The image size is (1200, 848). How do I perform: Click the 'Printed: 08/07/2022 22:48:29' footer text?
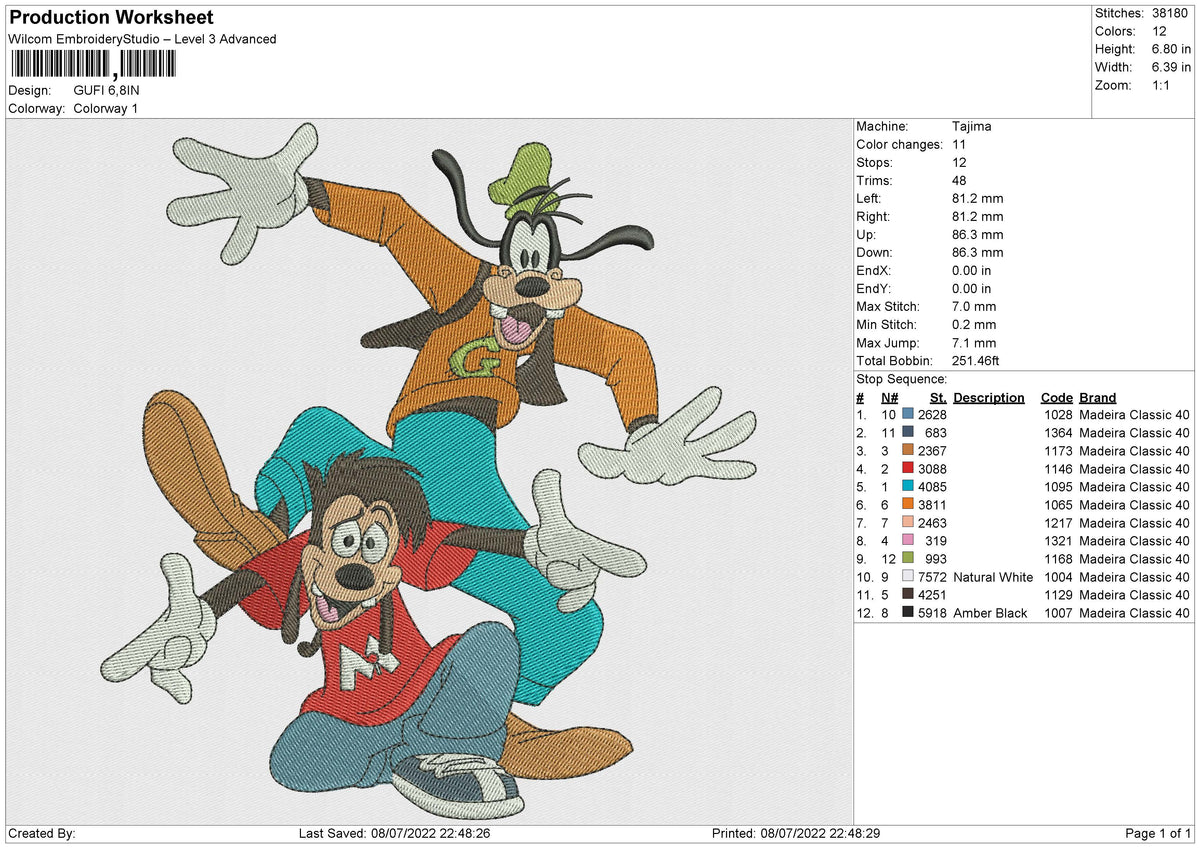pos(795,834)
